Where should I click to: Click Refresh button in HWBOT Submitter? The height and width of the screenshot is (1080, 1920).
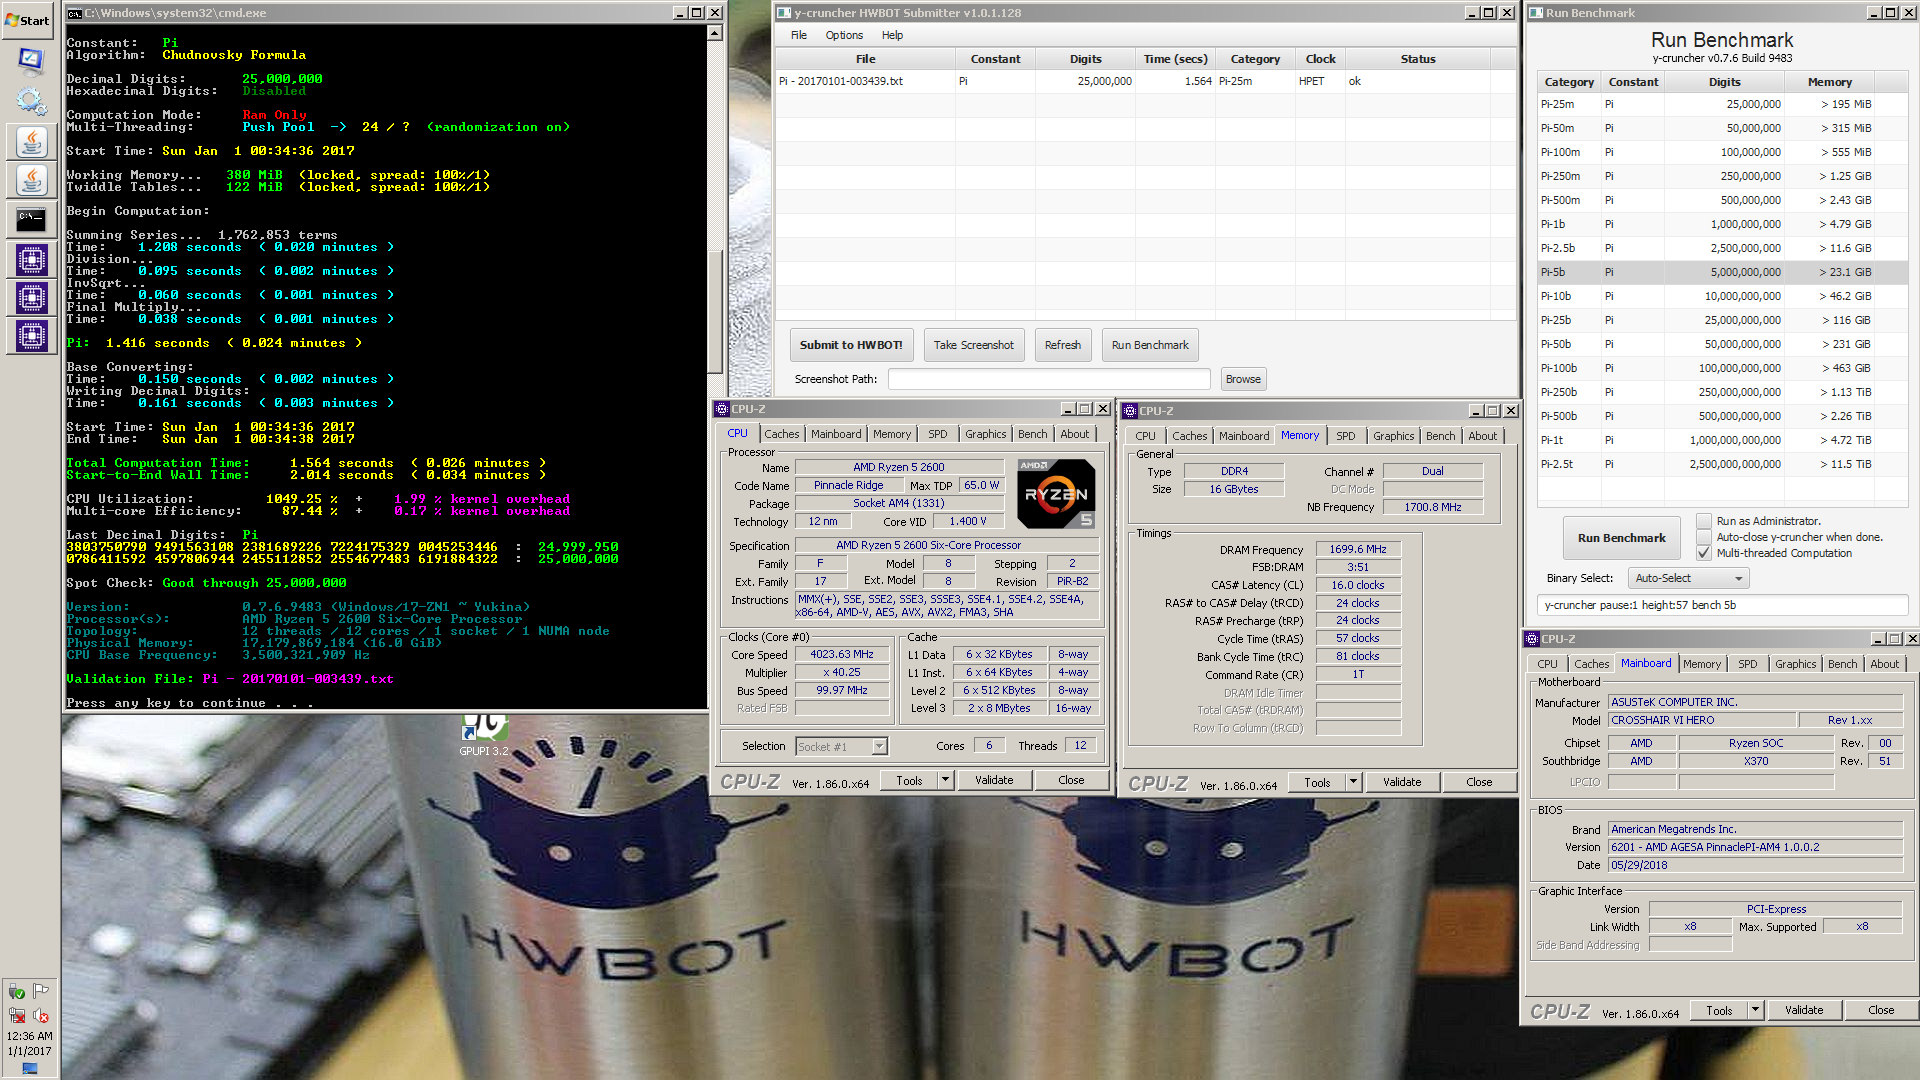point(1063,345)
